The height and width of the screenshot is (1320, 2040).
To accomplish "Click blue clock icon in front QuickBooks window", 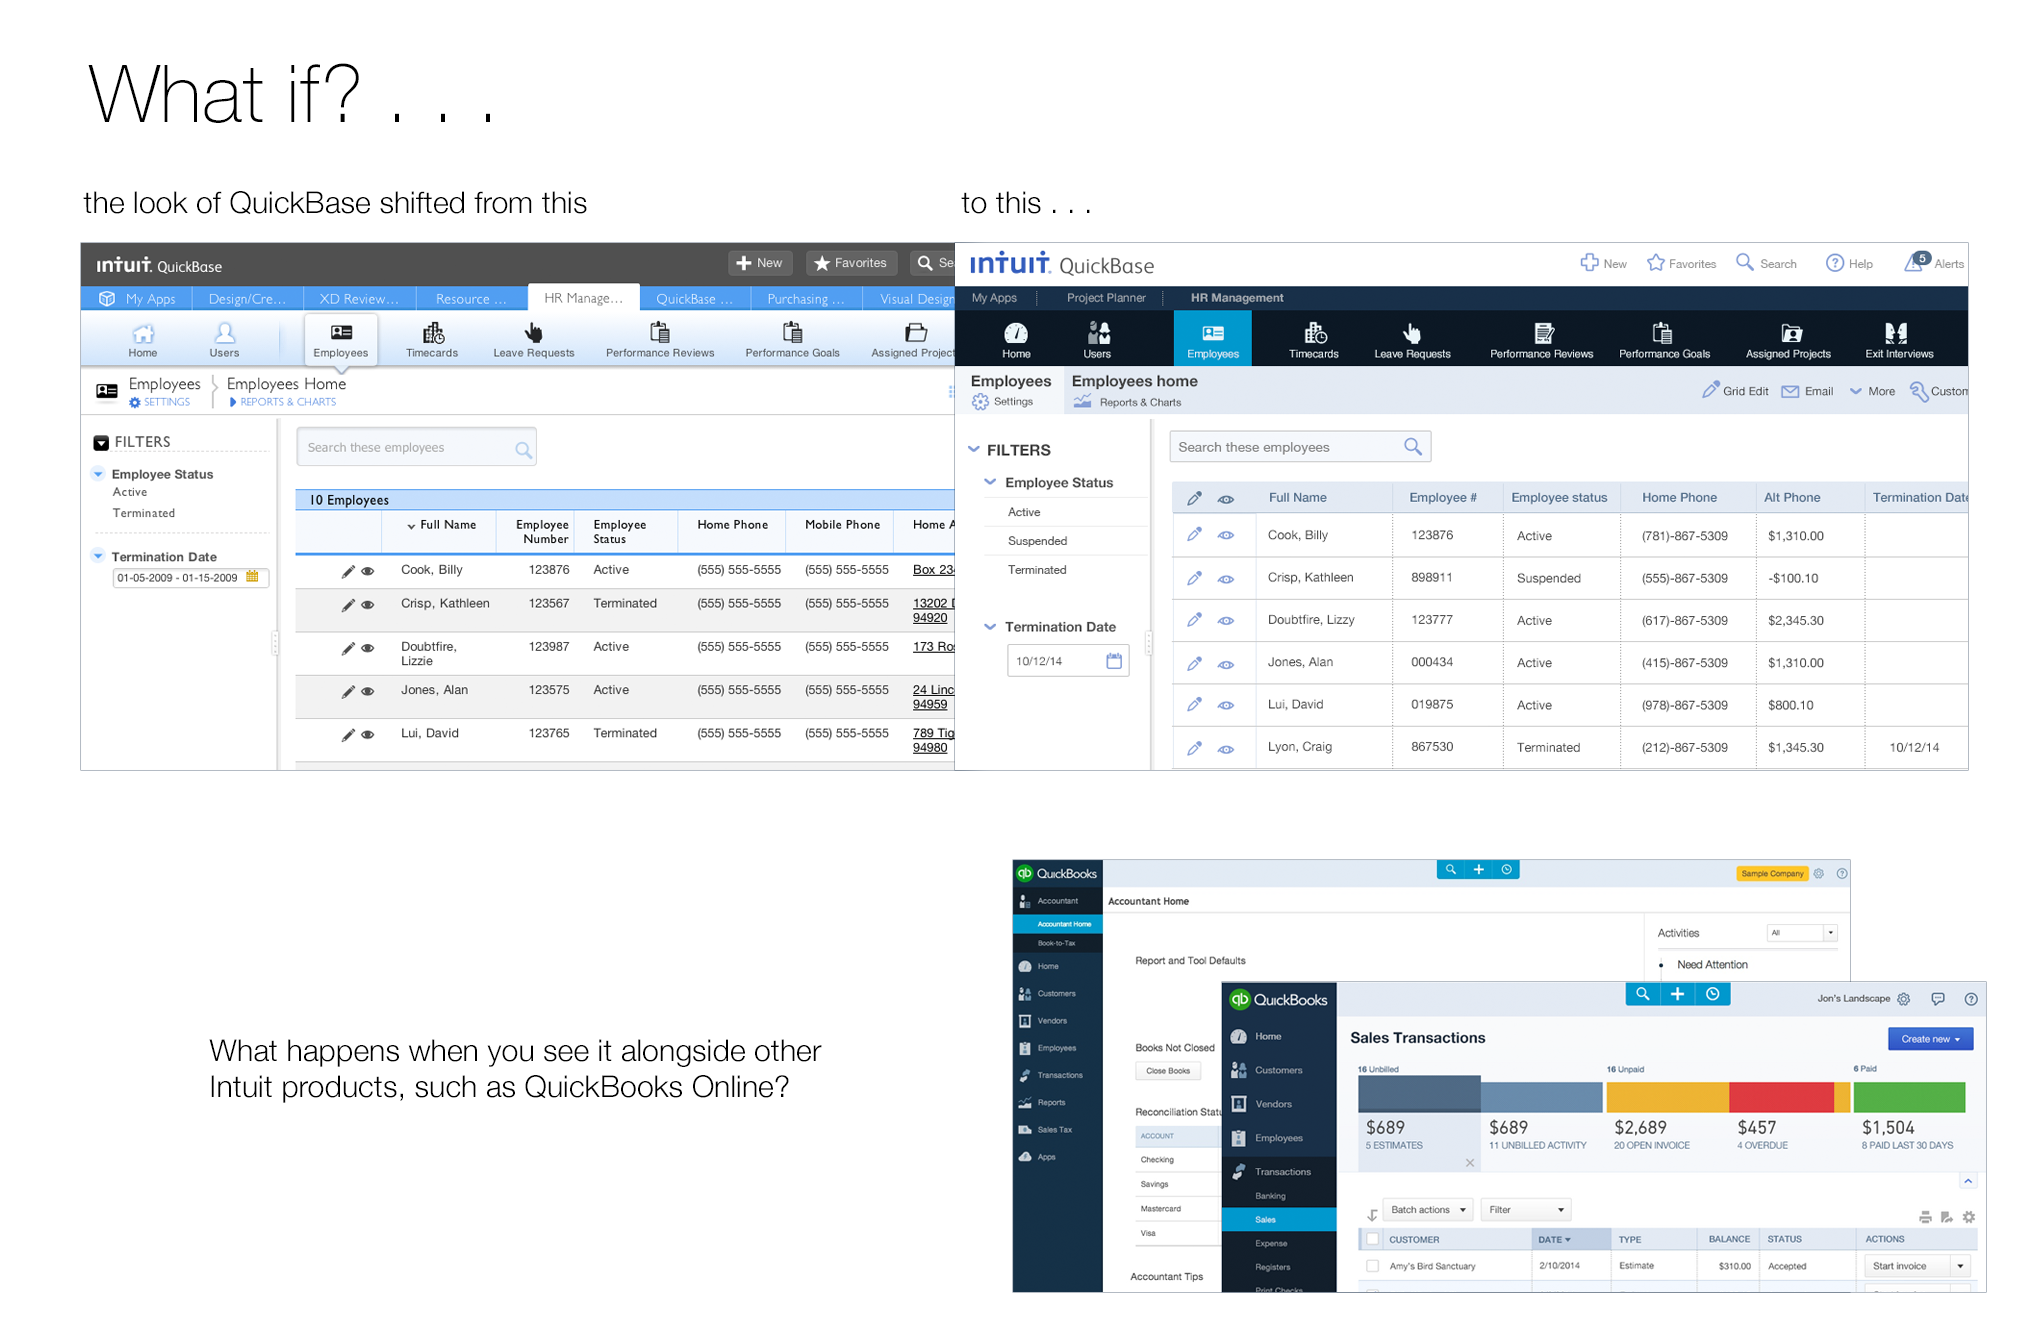I will coord(1712,994).
